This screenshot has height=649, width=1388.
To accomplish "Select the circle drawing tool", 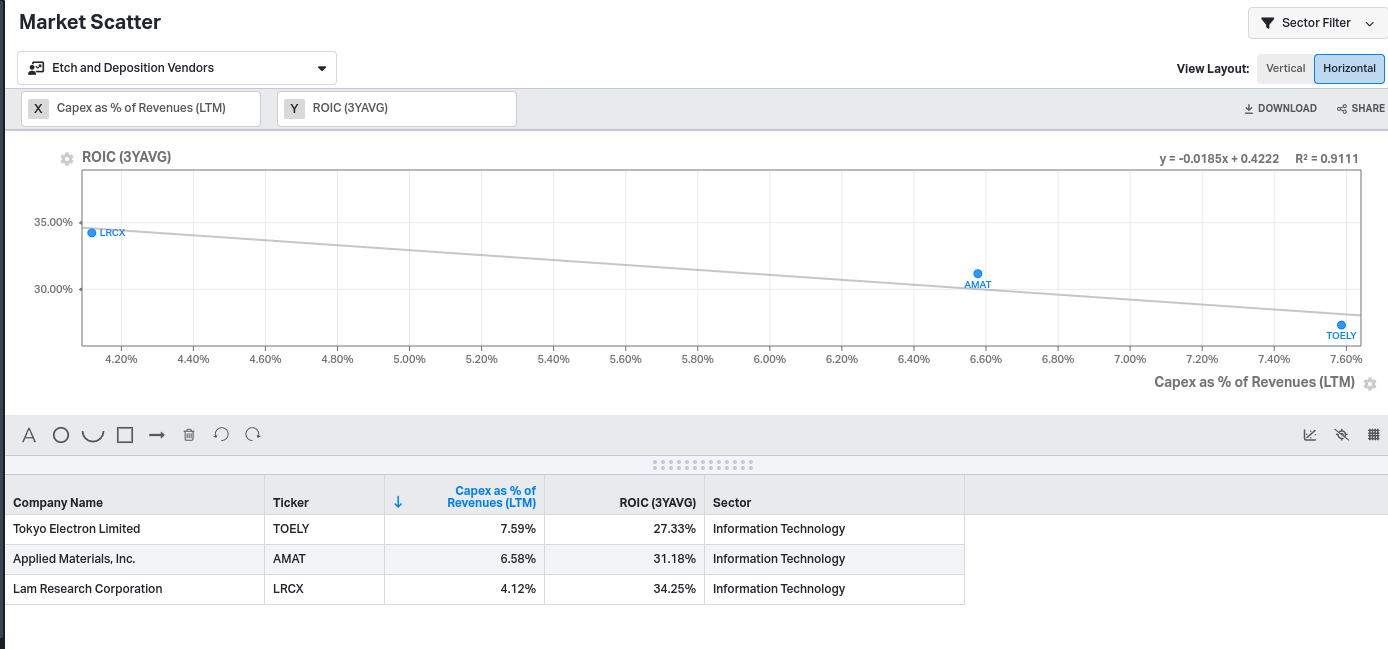I will [61, 435].
